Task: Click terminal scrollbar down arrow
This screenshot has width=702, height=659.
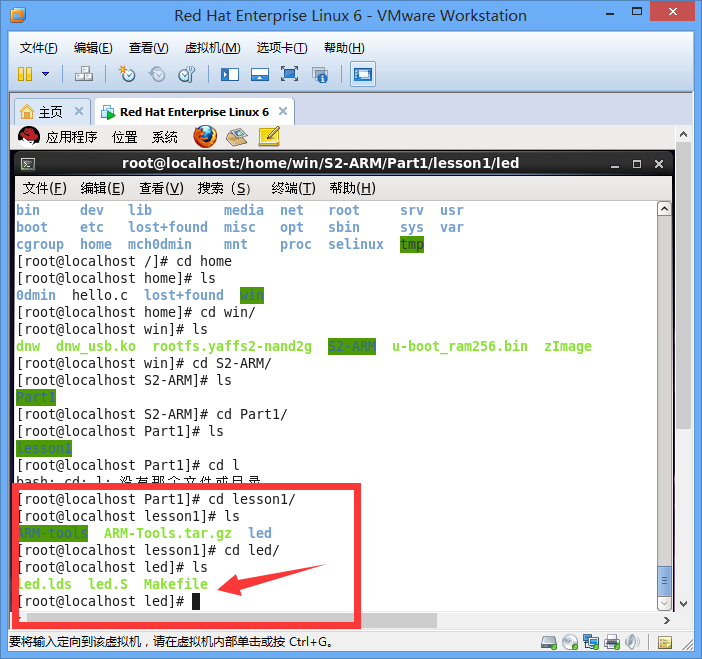Action: (664, 603)
